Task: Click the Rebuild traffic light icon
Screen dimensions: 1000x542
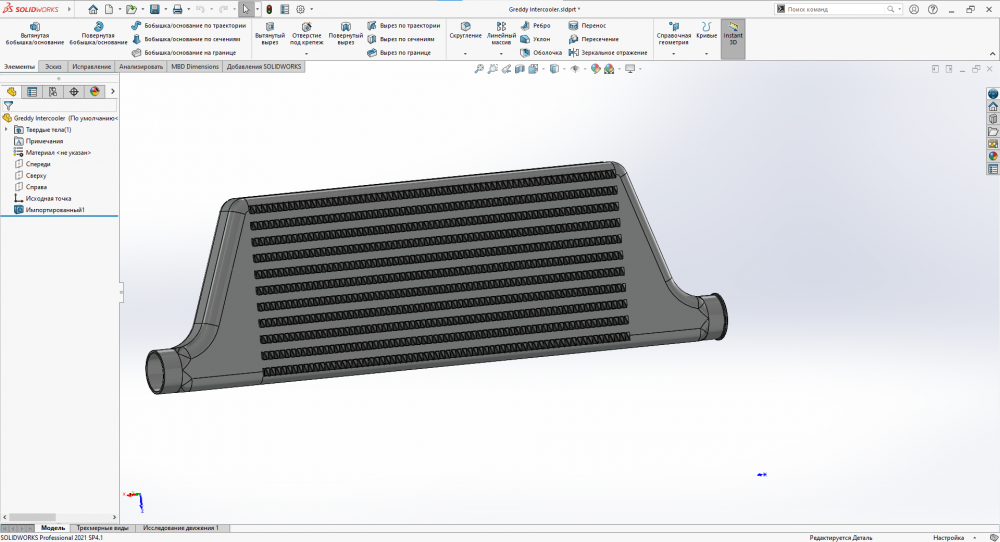Action: (x=270, y=9)
